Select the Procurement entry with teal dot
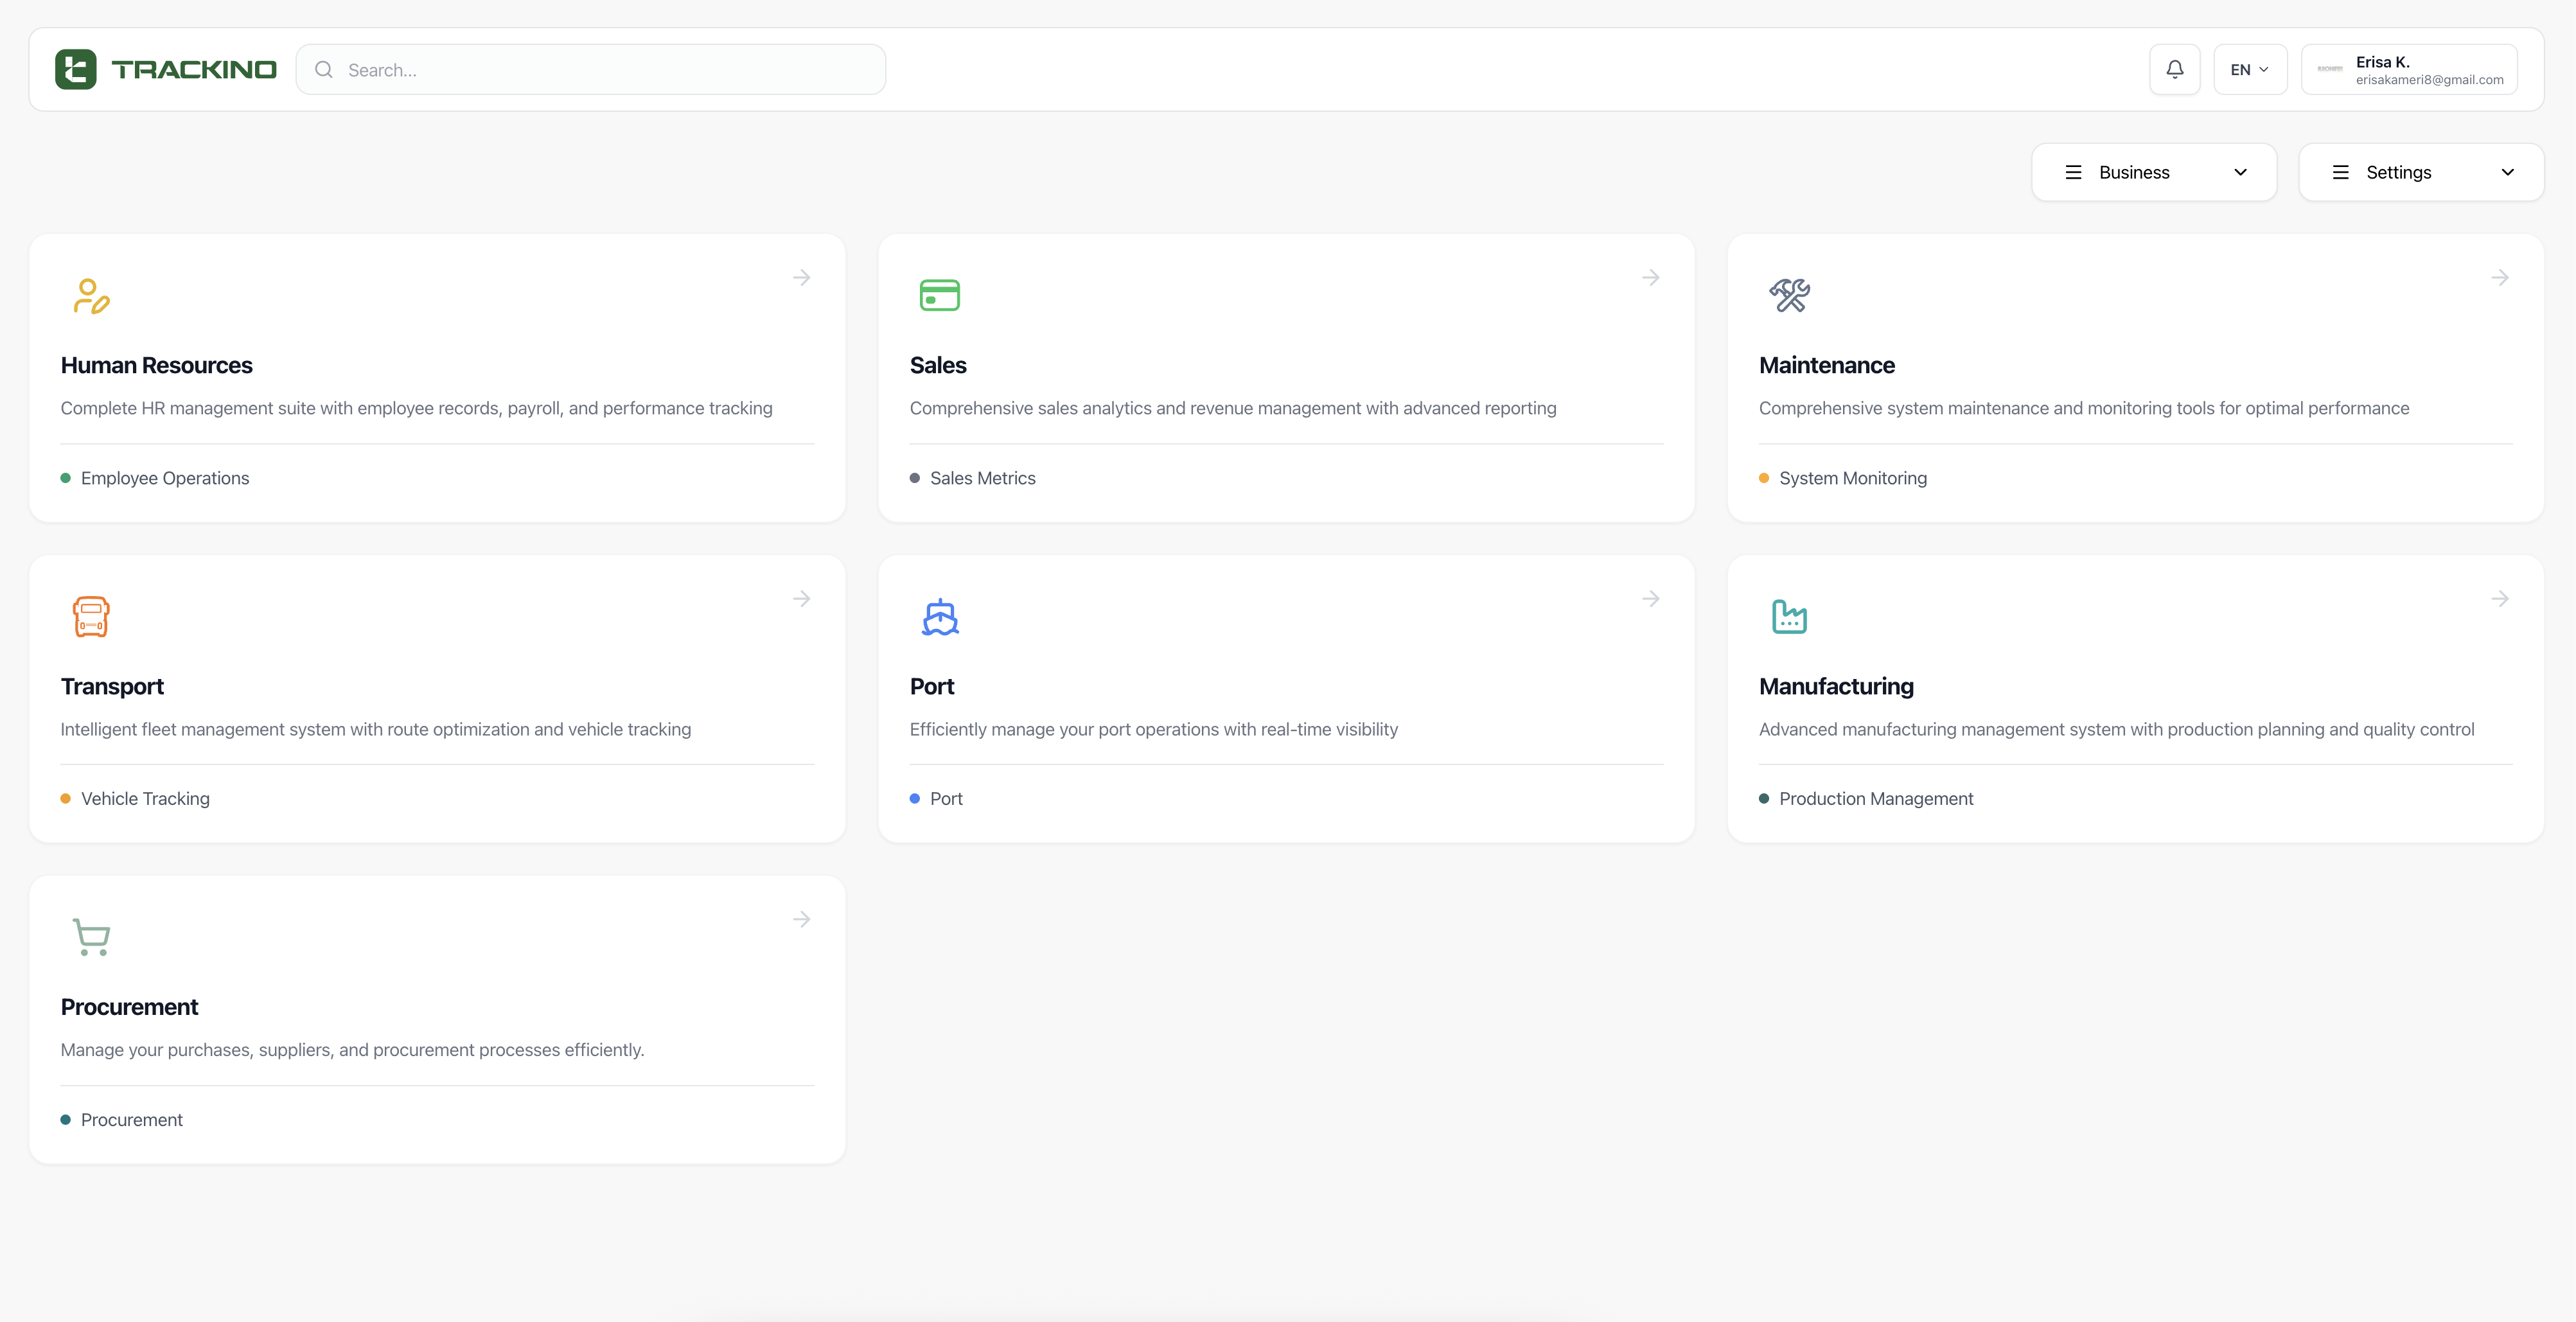The height and width of the screenshot is (1322, 2576). (x=122, y=1120)
